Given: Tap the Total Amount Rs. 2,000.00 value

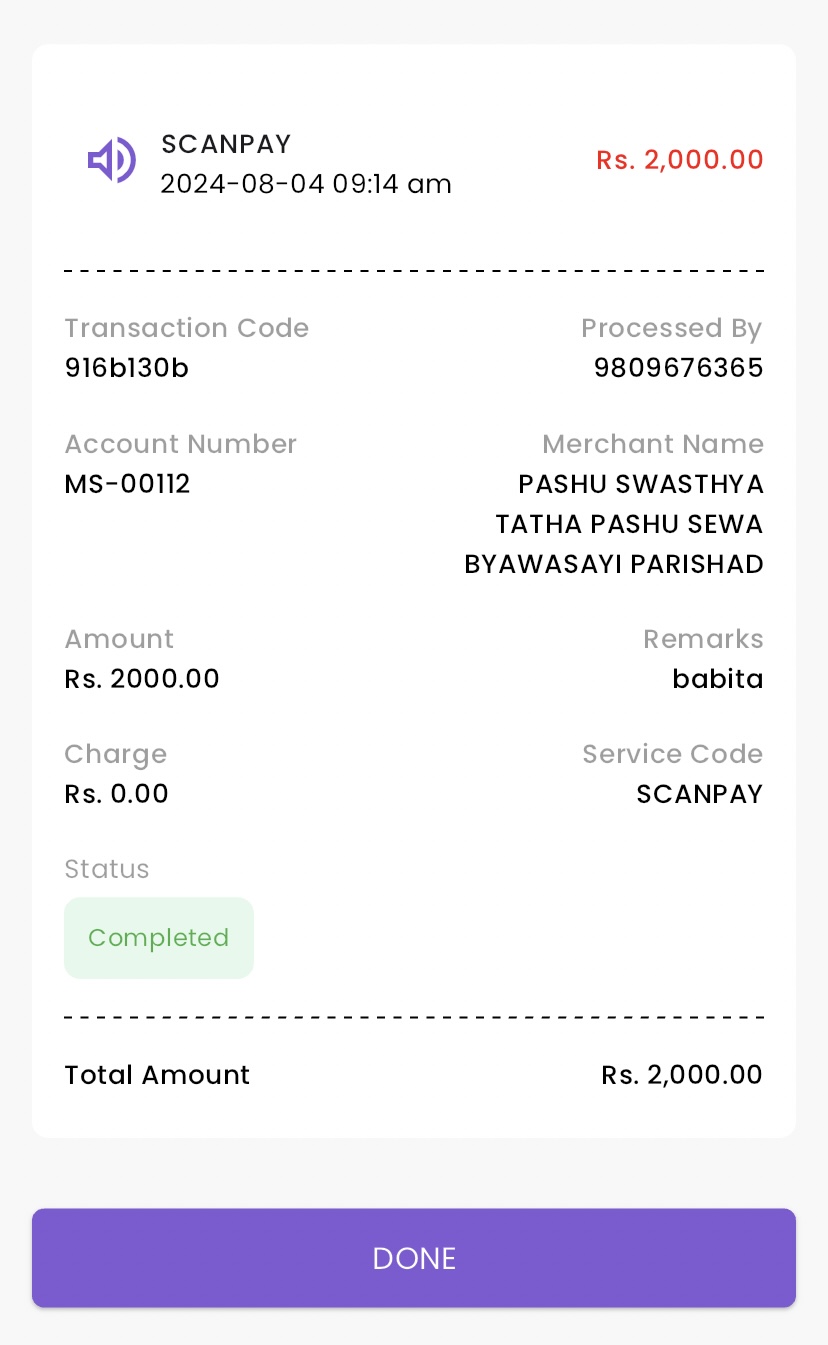Looking at the screenshot, I should point(682,1075).
